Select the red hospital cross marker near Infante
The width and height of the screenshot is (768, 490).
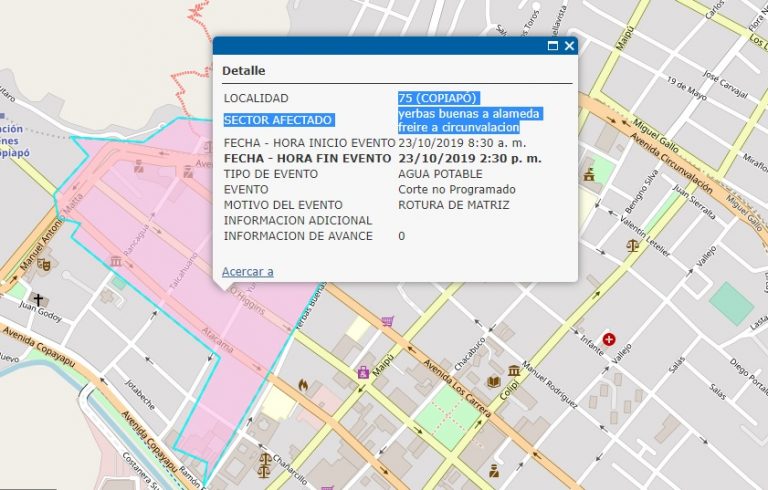(x=608, y=340)
